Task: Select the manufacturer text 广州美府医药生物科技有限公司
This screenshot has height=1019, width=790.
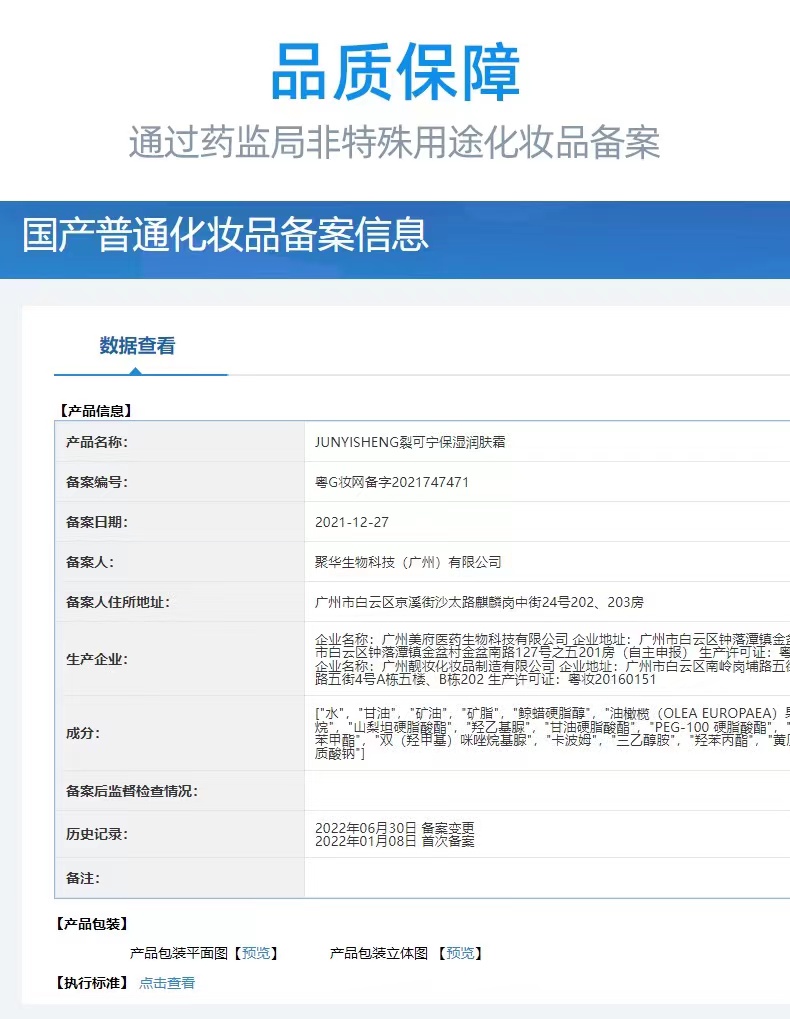Action: [474, 639]
